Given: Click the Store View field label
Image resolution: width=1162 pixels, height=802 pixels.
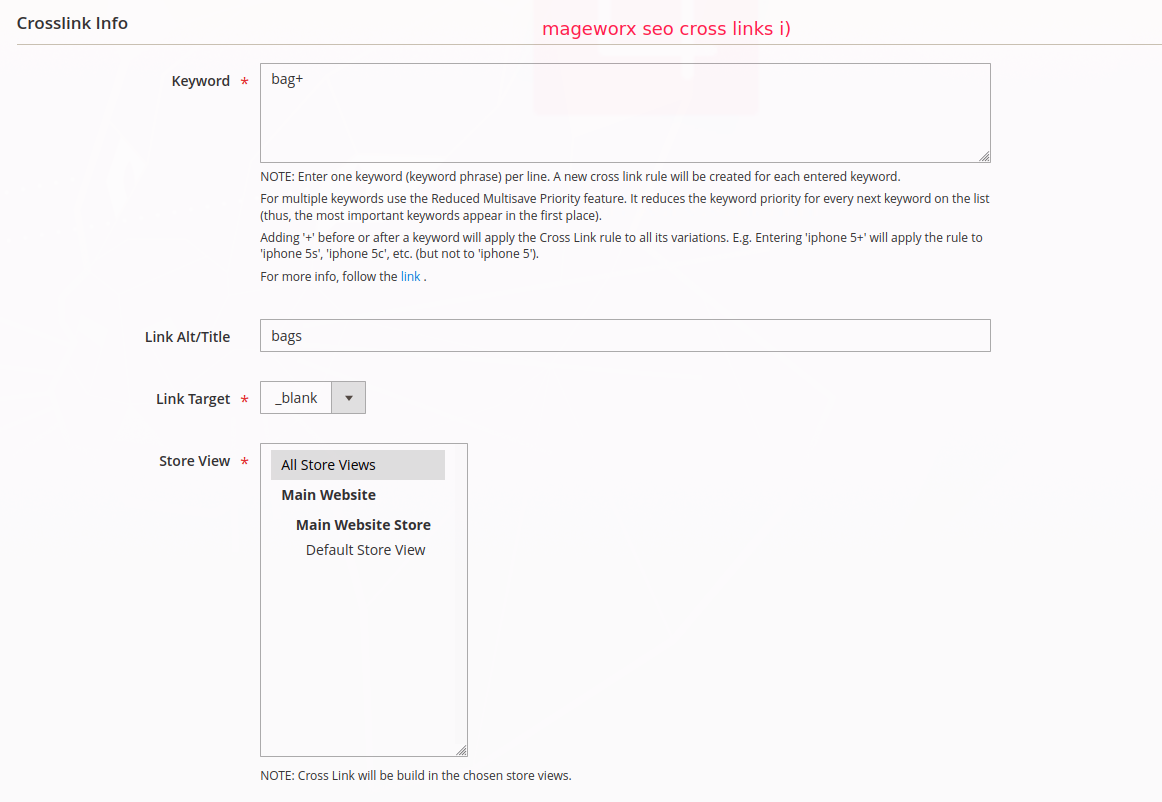Looking at the screenshot, I should coord(194,461).
